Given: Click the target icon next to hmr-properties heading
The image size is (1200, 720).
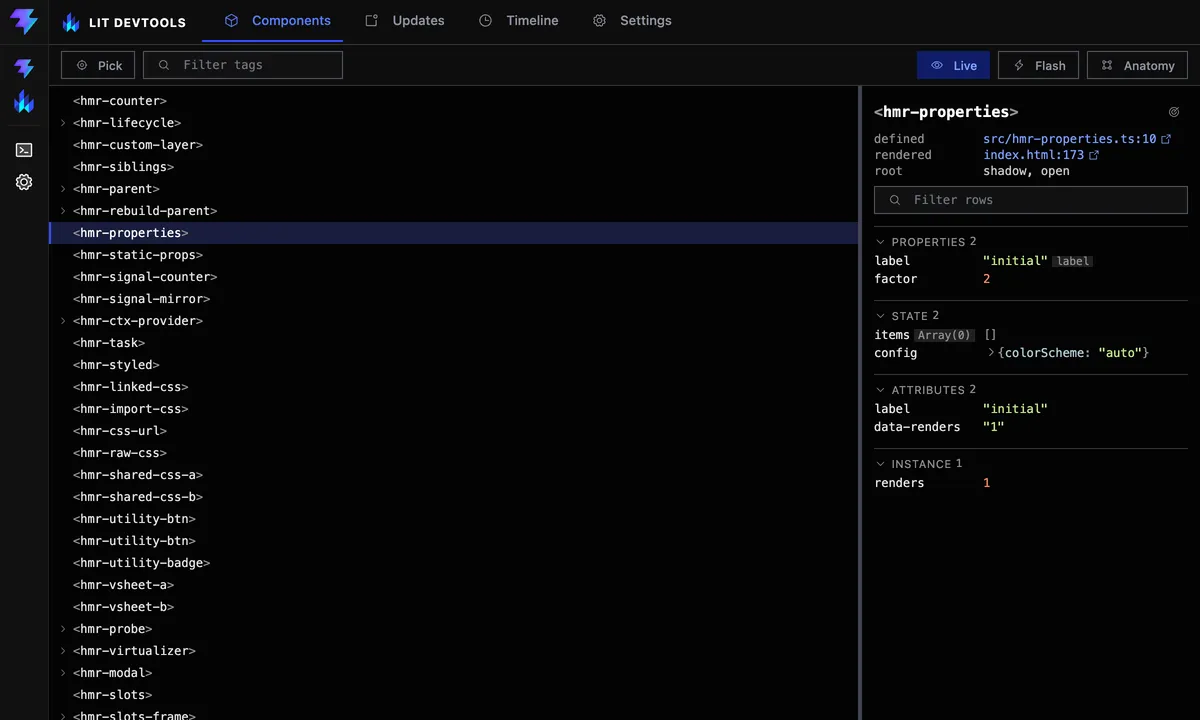Looking at the screenshot, I should [x=1174, y=112].
